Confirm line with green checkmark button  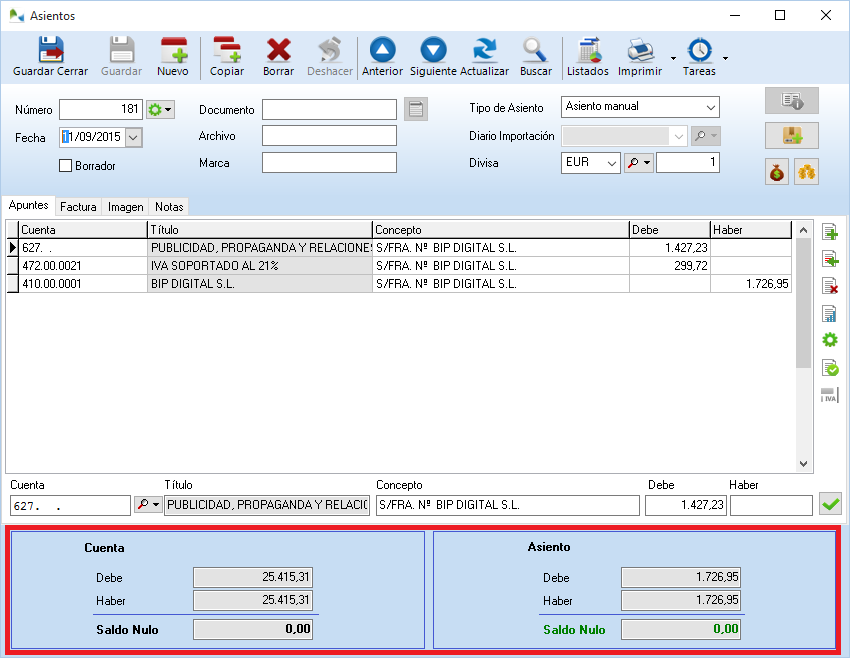coord(830,505)
